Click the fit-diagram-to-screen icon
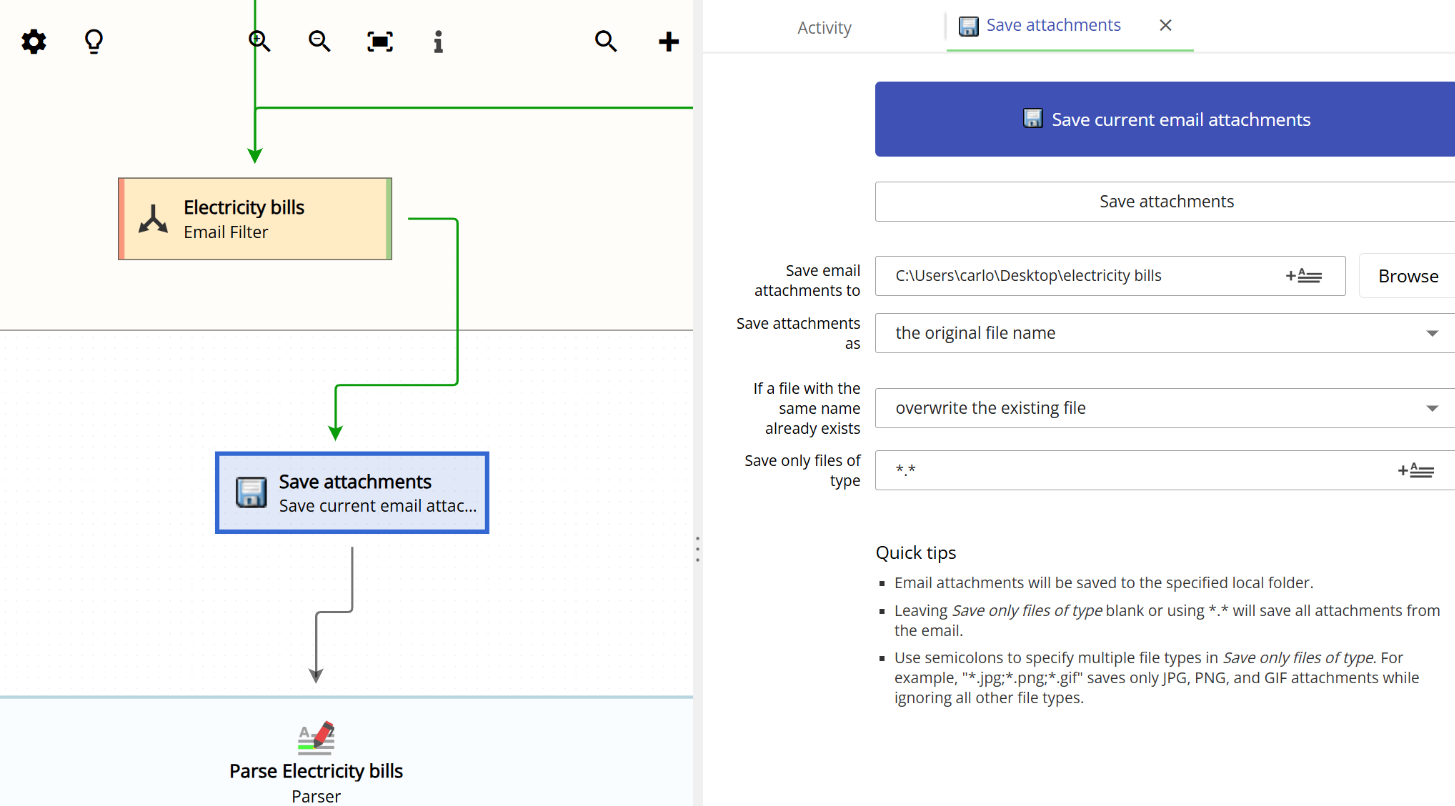The width and height of the screenshot is (1455, 806). 379,41
